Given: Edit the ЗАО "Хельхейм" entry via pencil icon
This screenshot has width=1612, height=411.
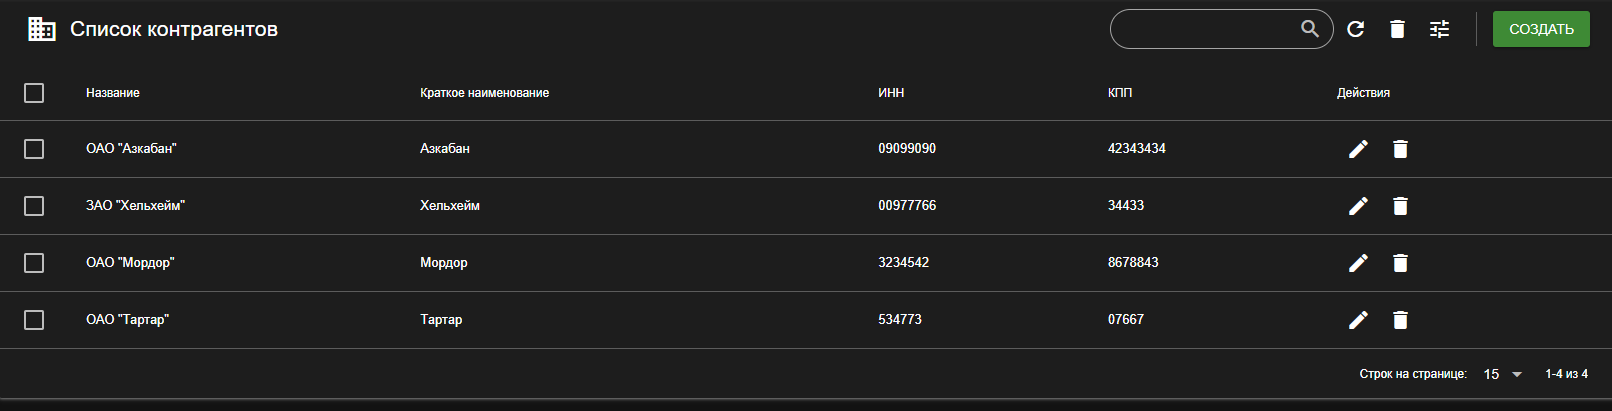Looking at the screenshot, I should [1358, 206].
